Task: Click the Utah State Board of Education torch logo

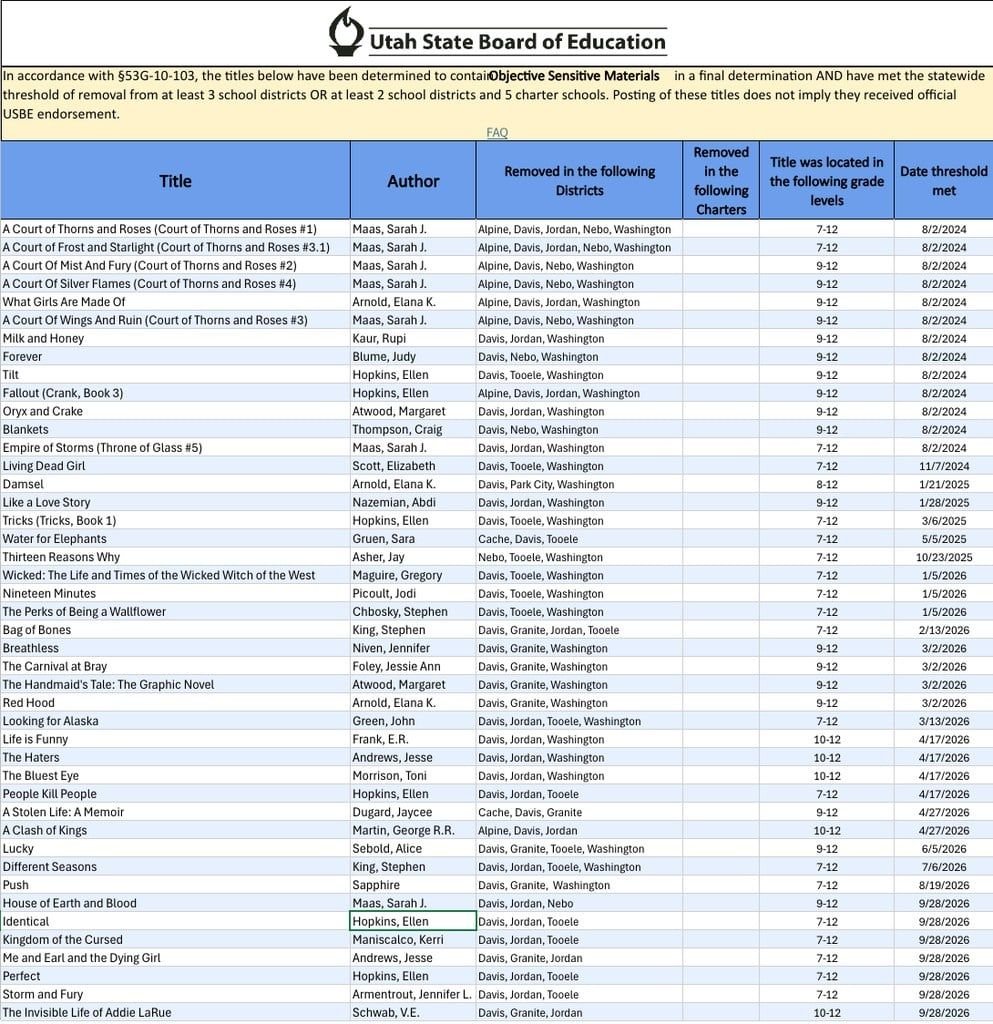Action: pos(345,32)
